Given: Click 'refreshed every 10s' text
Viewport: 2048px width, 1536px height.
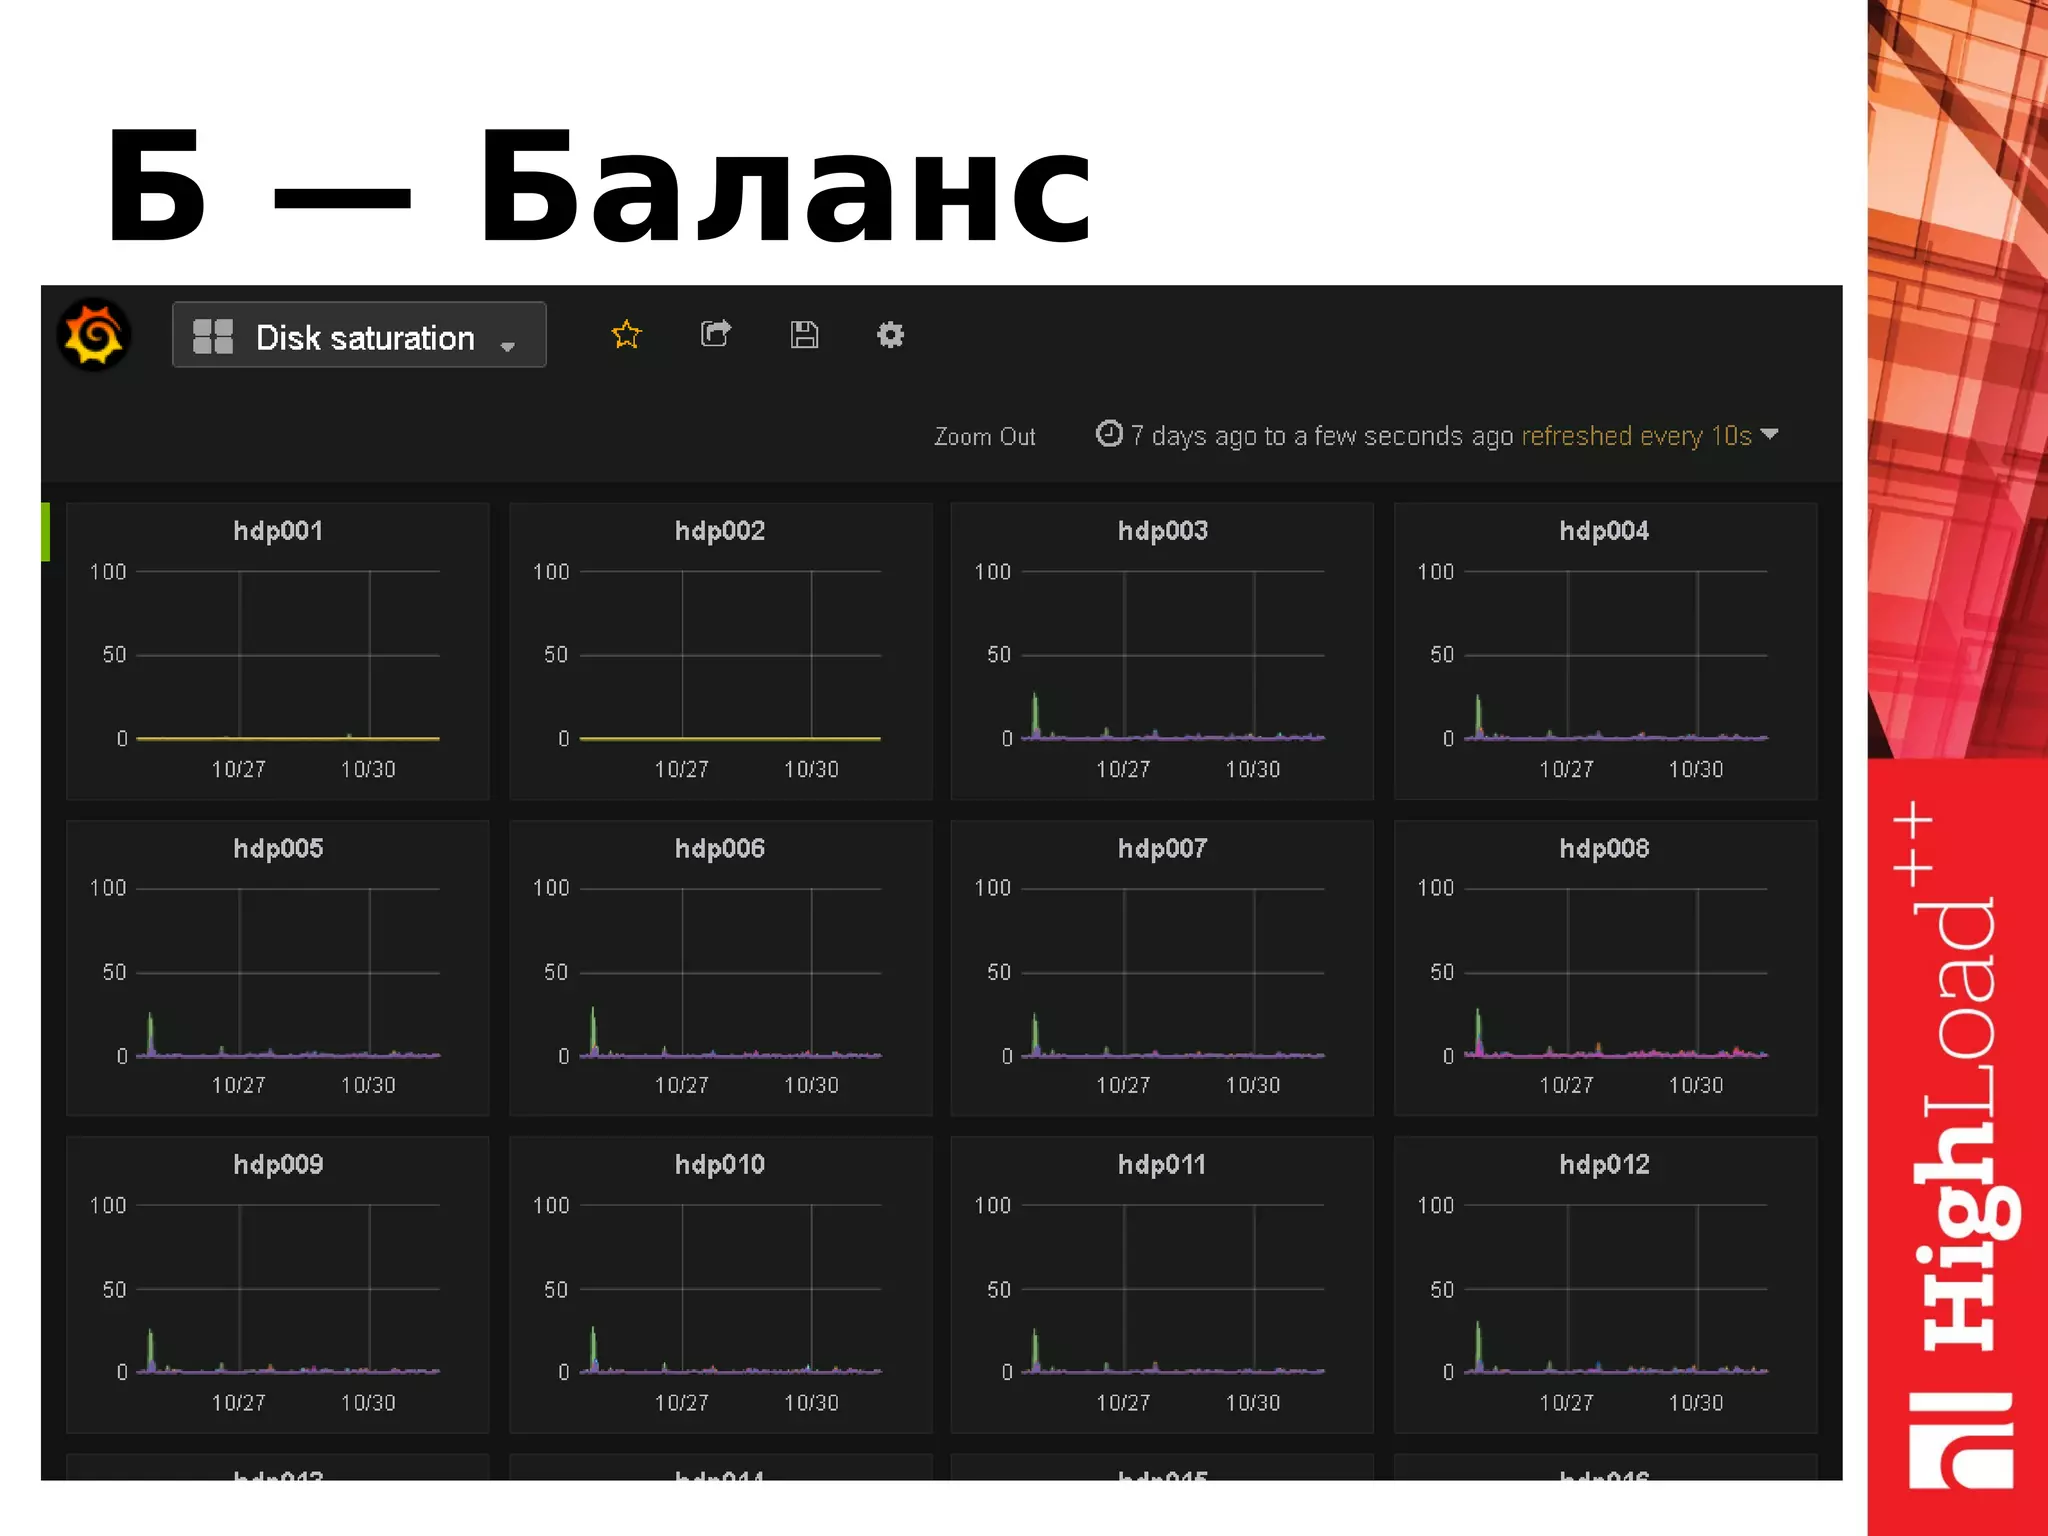Looking at the screenshot, I should [1636, 436].
